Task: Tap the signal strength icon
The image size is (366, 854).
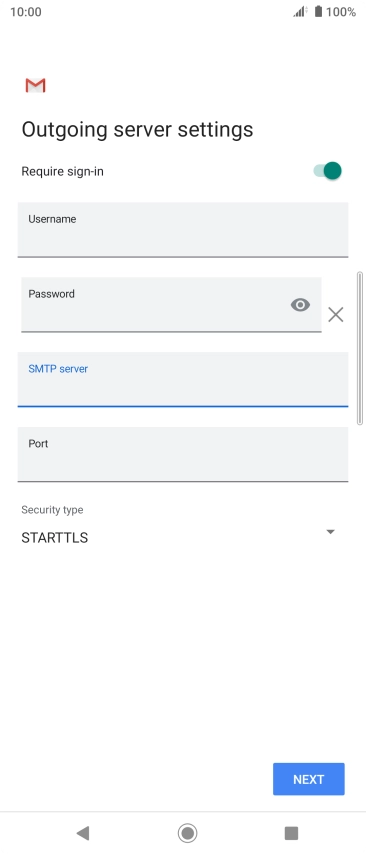Action: pyautogui.click(x=300, y=11)
